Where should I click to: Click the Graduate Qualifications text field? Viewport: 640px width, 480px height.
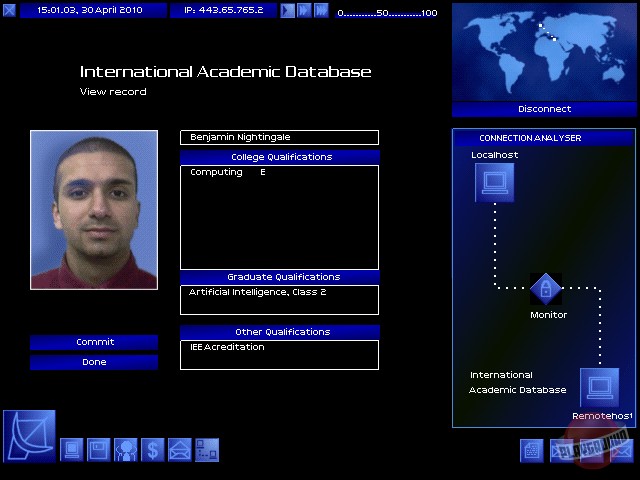tap(279, 299)
